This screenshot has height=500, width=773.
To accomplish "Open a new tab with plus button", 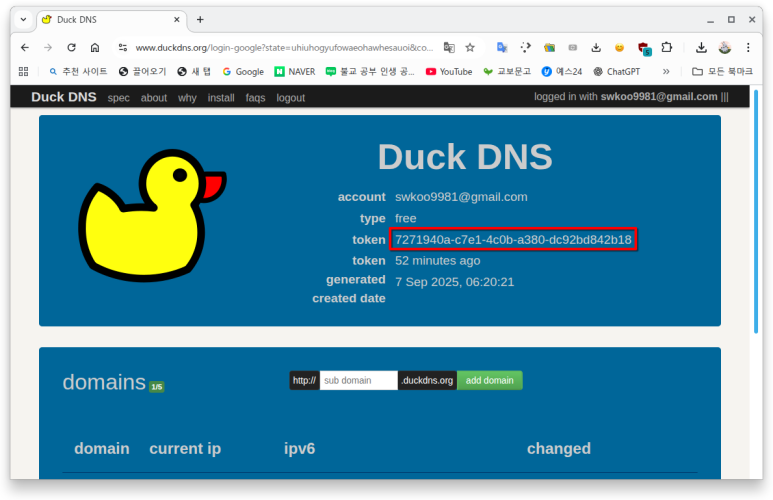I will pyautogui.click(x=200, y=20).
